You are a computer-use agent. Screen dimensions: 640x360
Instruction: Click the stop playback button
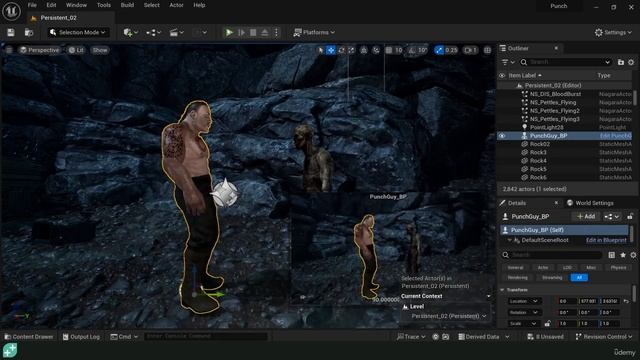(x=253, y=32)
